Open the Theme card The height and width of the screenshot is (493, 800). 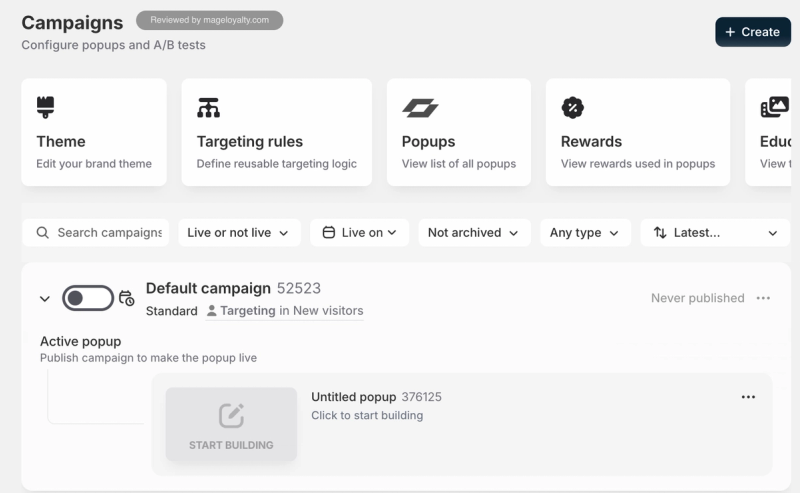[94, 132]
